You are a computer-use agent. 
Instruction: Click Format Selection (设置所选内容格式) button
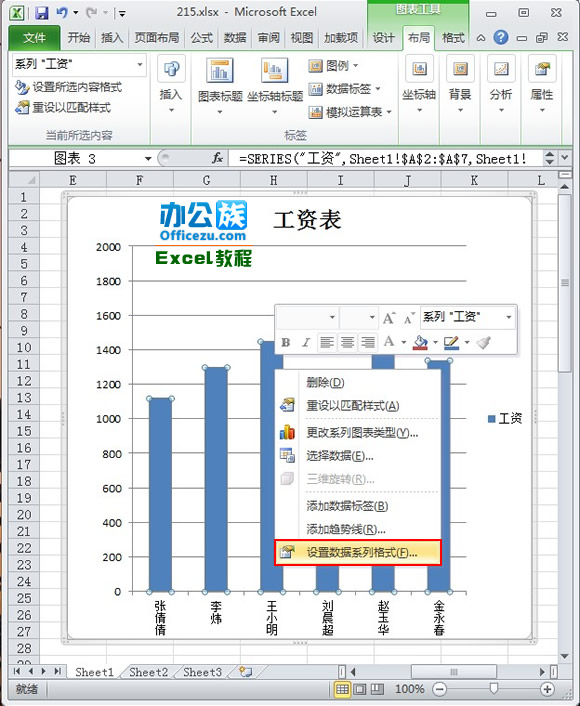68,87
